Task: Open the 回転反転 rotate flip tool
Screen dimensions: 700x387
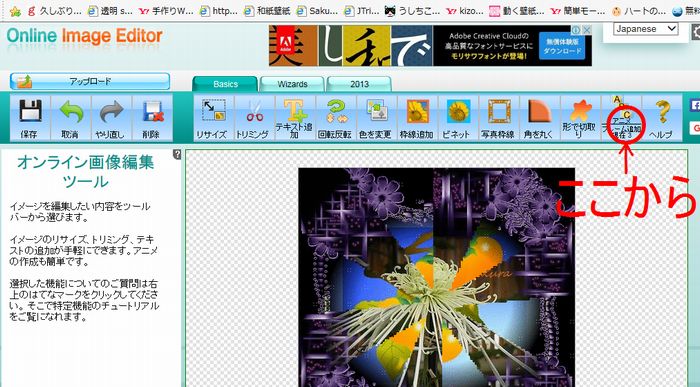Action: point(335,118)
